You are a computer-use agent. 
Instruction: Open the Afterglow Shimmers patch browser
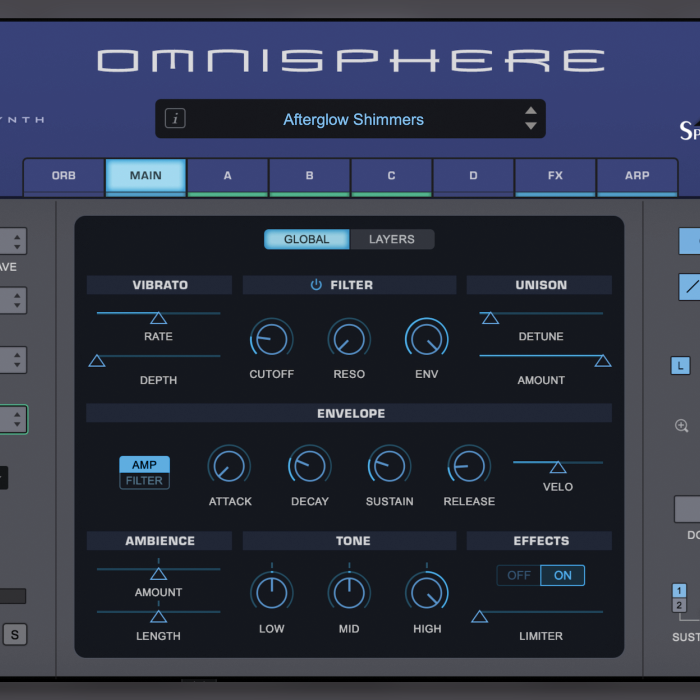point(353,119)
